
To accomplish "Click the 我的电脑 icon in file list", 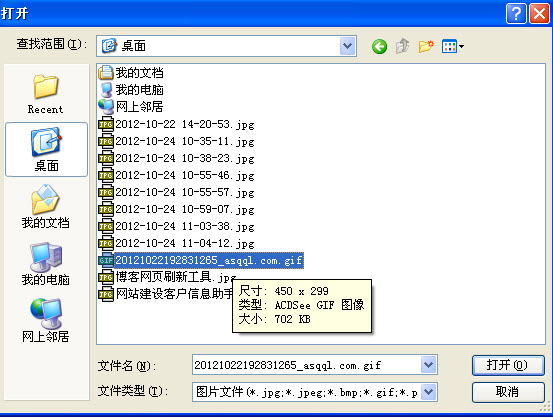I will click(105, 90).
